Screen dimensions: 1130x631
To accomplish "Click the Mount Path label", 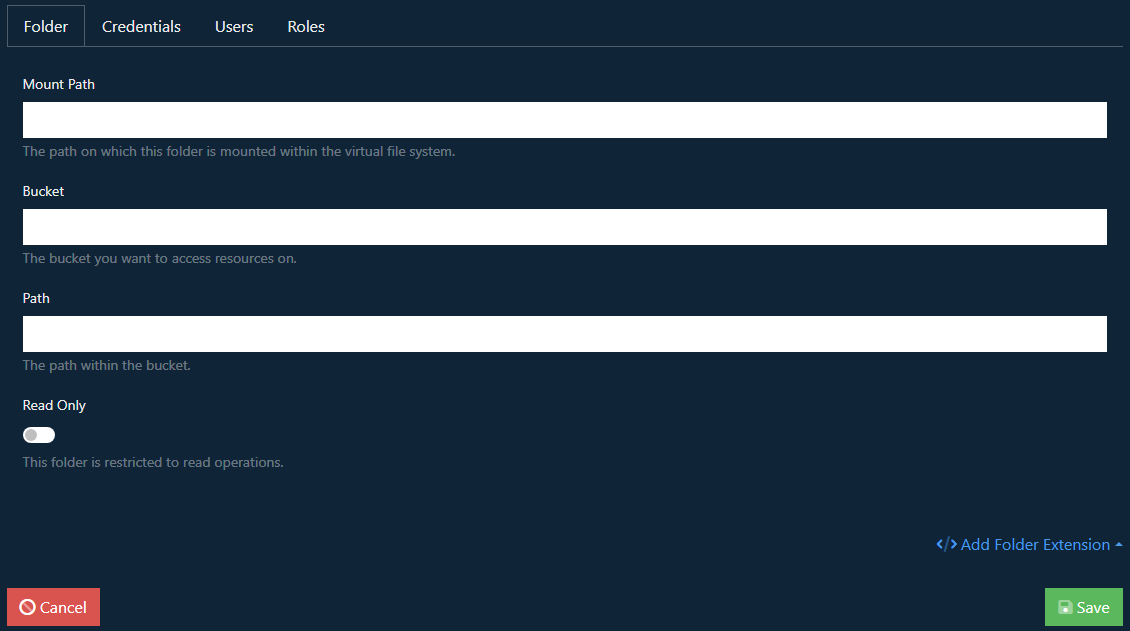I will pyautogui.click(x=58, y=84).
